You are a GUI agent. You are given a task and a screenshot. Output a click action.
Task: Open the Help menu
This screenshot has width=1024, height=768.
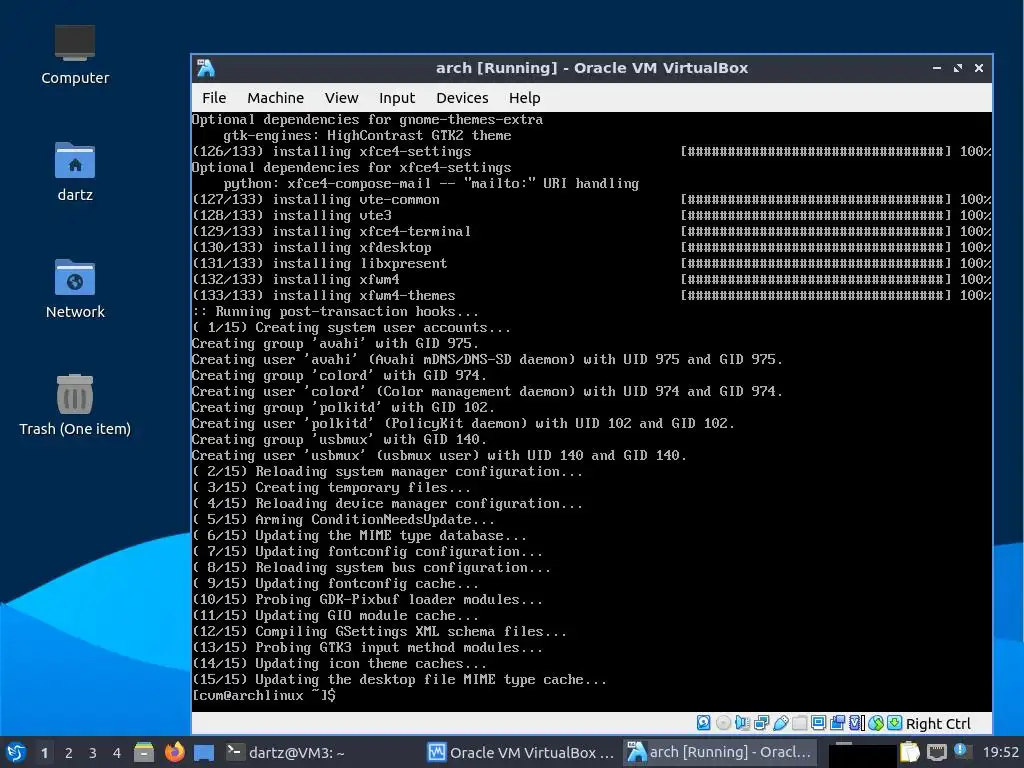pyautogui.click(x=524, y=98)
